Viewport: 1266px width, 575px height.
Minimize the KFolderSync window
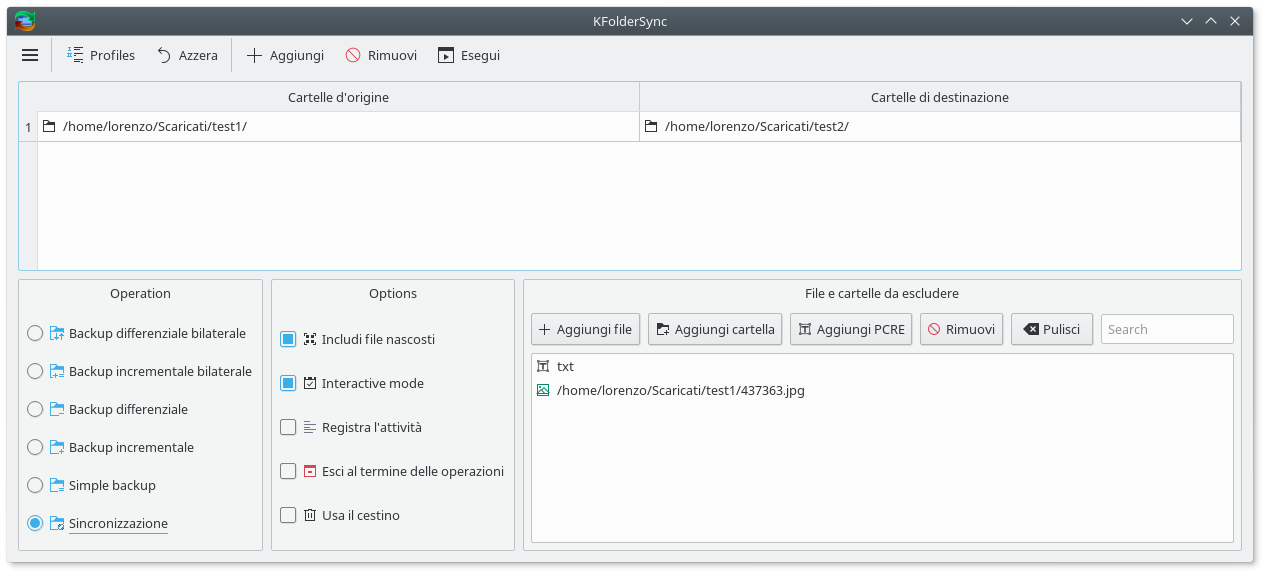click(x=1187, y=21)
